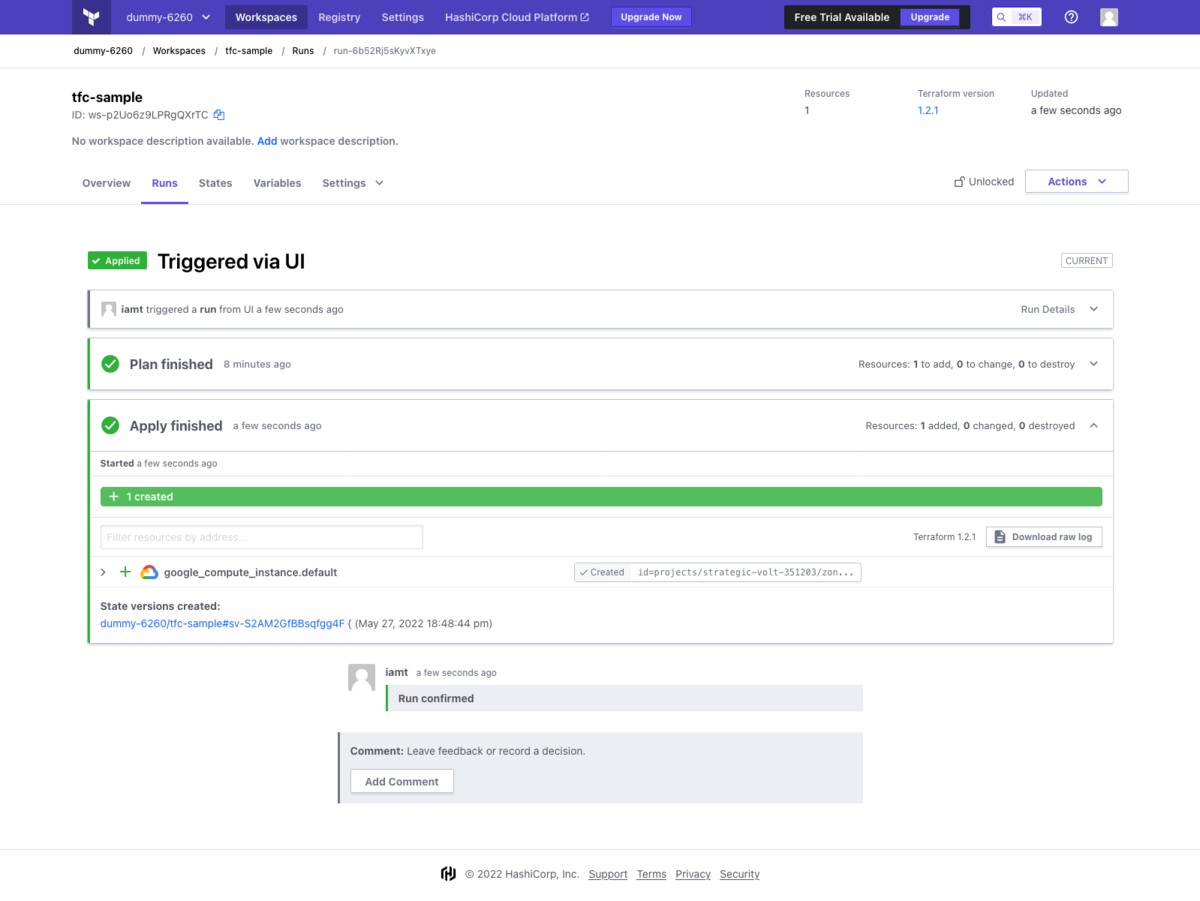Open the Privacy footer link
Image resolution: width=1200 pixels, height=901 pixels.
693,874
